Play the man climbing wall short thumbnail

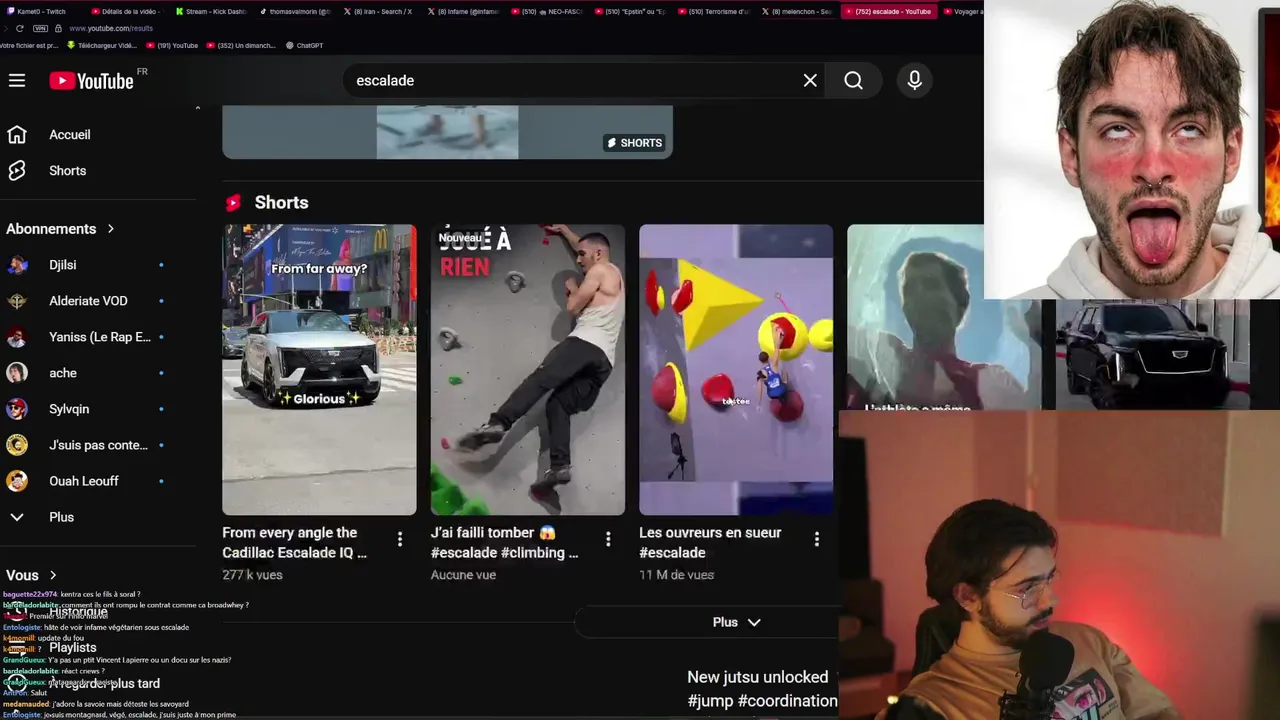click(528, 370)
